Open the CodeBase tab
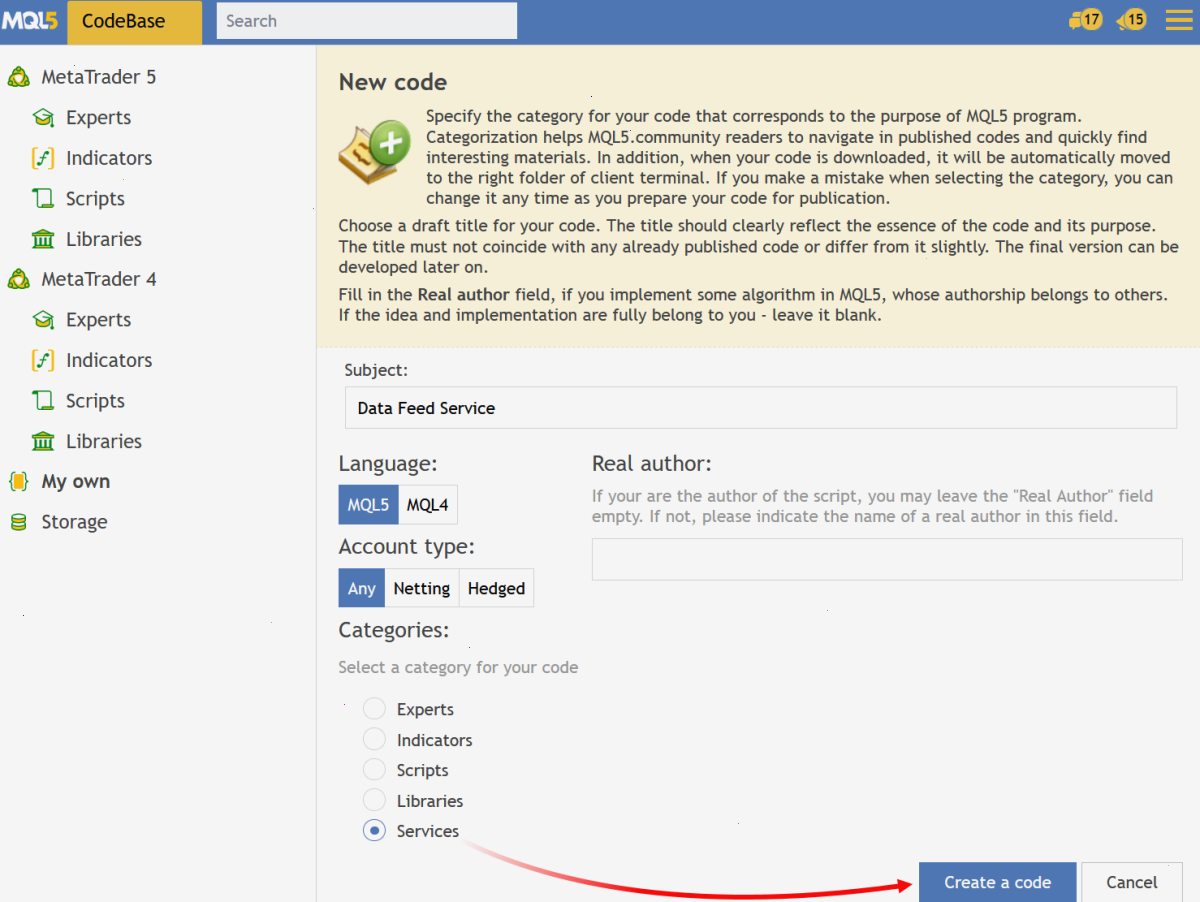Image resolution: width=1200 pixels, height=902 pixels. coord(134,21)
